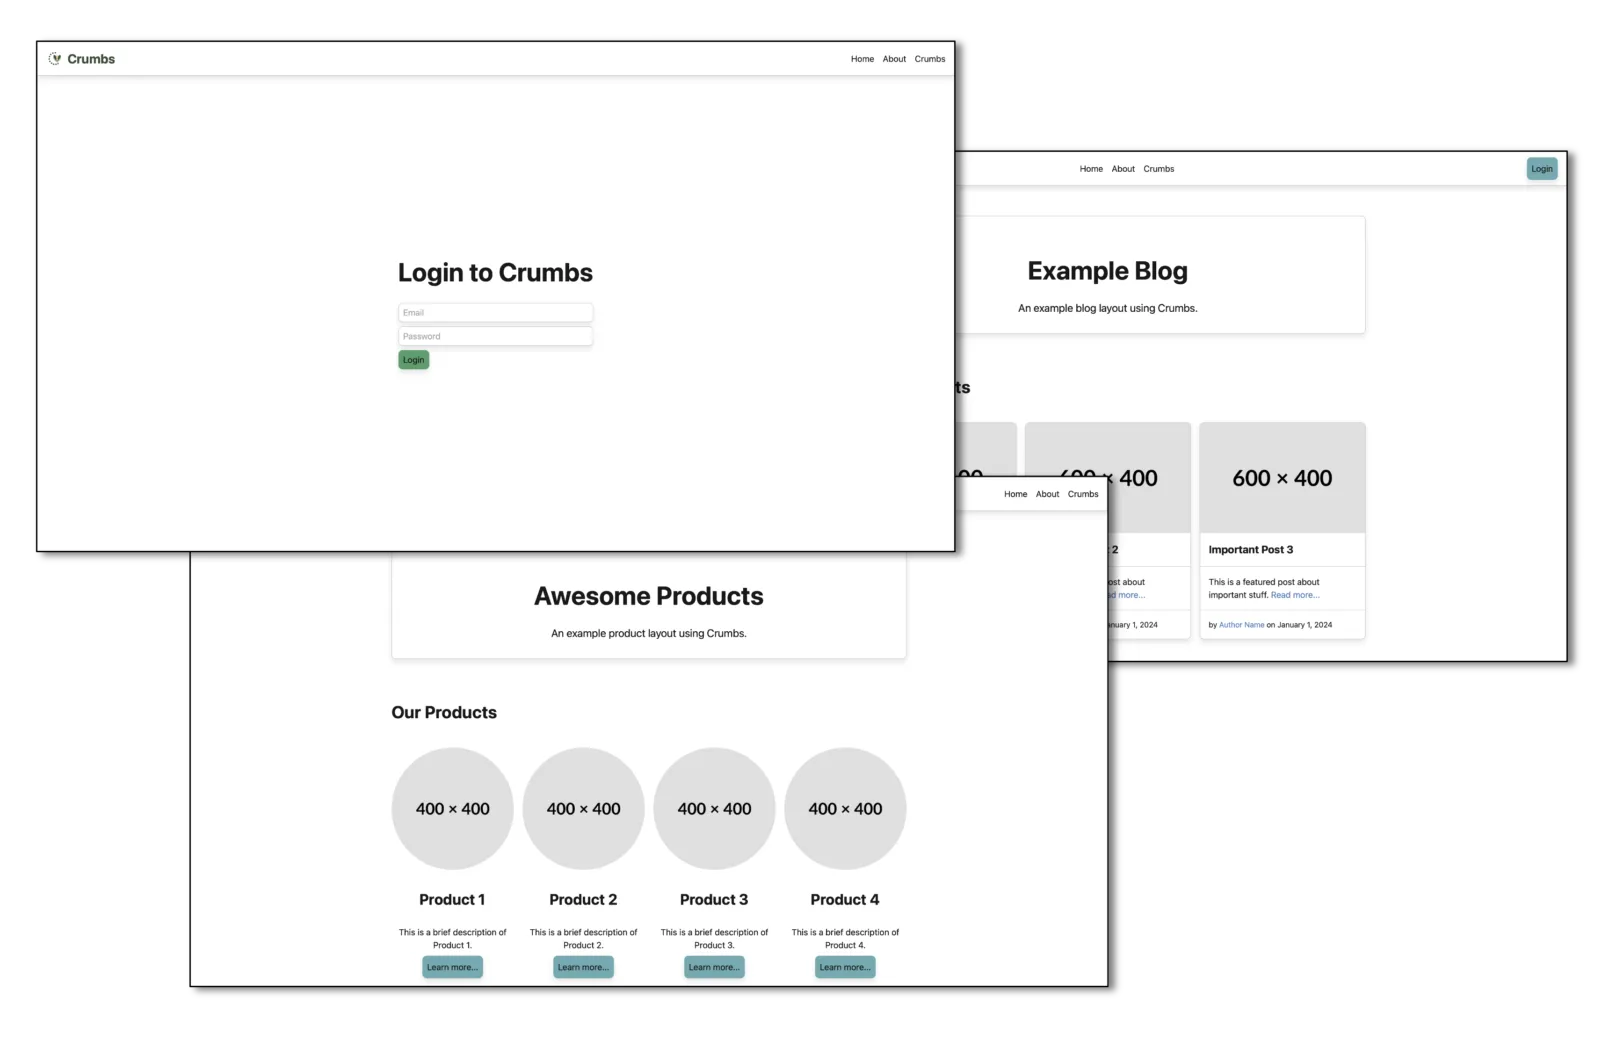Select the Crumbs nav item on the blog window
The height and width of the screenshot is (1040, 1600).
1158,168
